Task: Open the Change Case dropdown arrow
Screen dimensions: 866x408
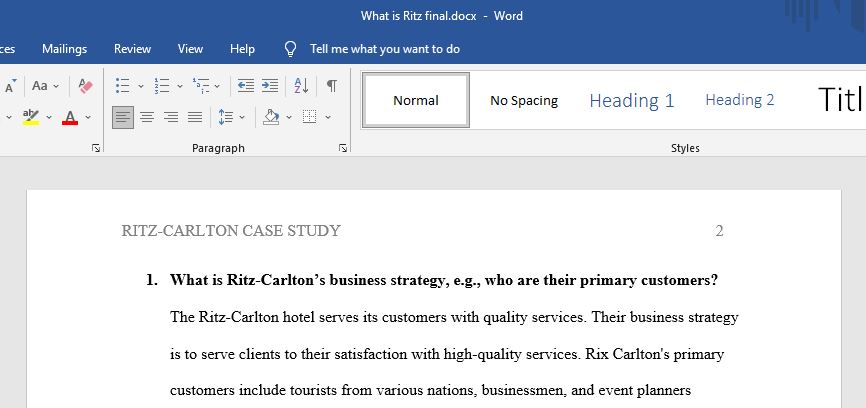Action: coord(56,86)
